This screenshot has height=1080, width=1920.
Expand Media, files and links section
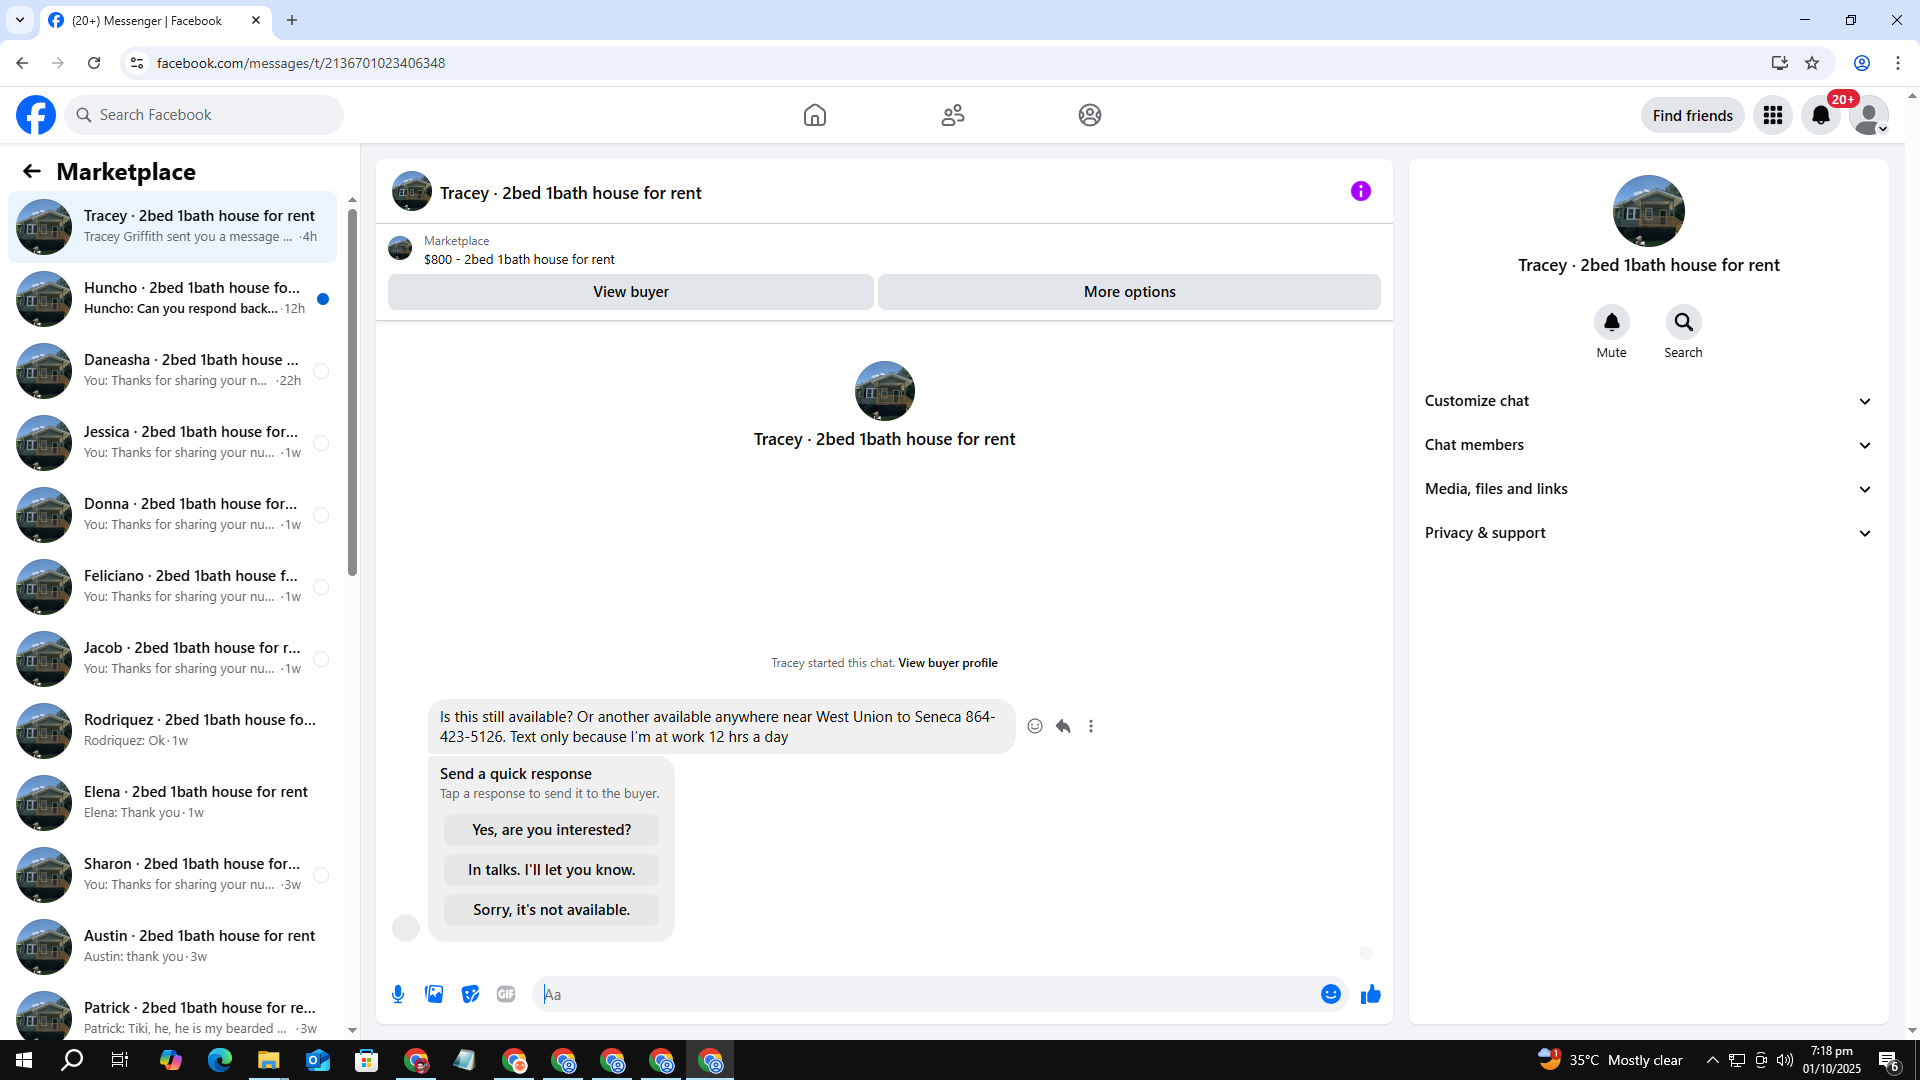pyautogui.click(x=1648, y=489)
